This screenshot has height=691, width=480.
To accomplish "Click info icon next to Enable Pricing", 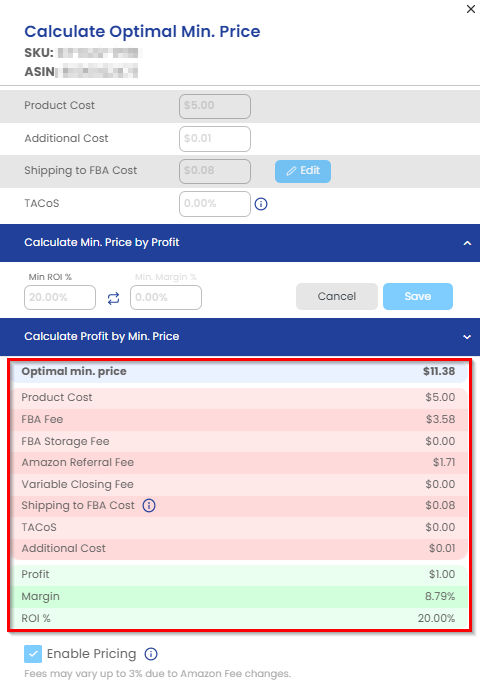I will (151, 654).
